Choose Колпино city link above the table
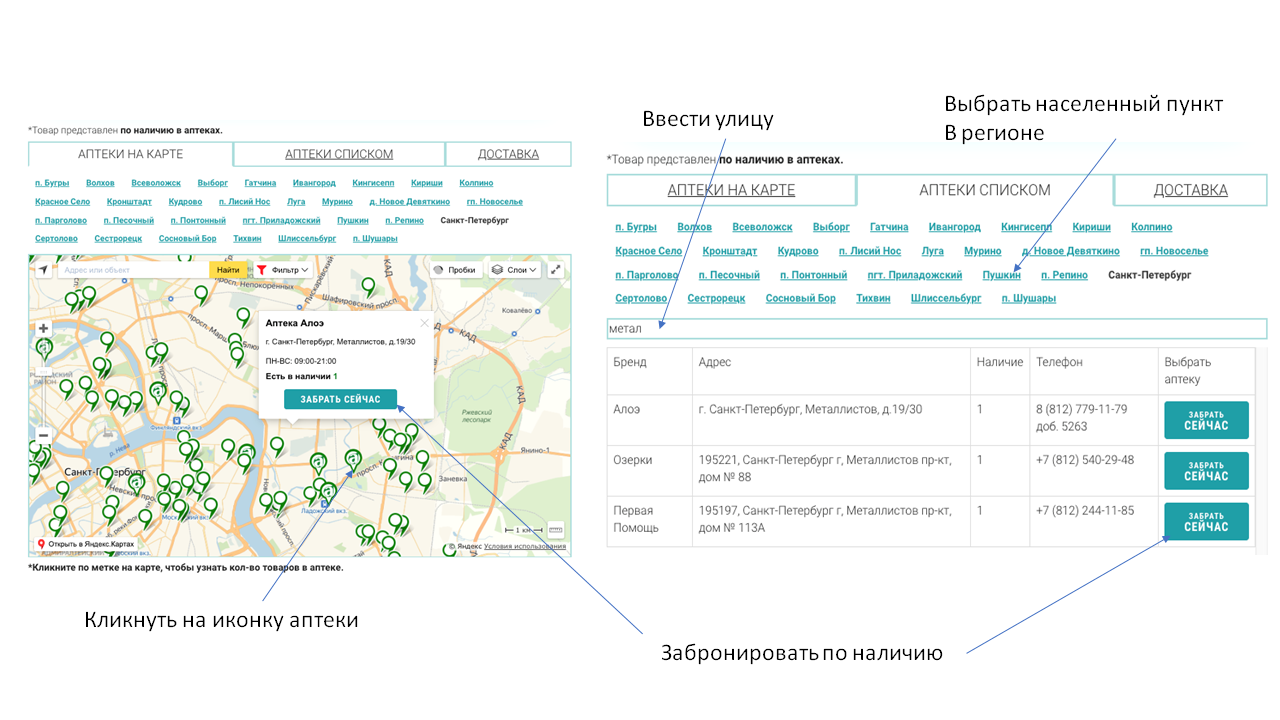The height and width of the screenshot is (720, 1280). [1151, 227]
